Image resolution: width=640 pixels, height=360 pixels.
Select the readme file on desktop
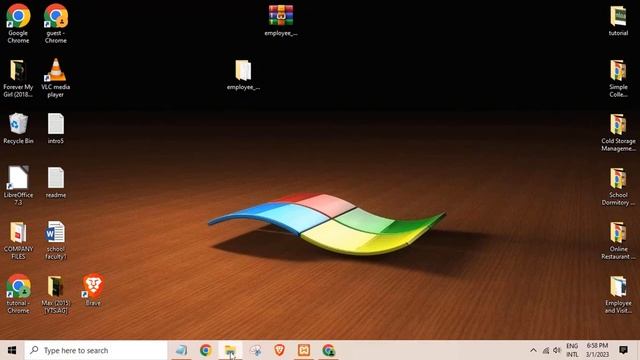(56, 182)
